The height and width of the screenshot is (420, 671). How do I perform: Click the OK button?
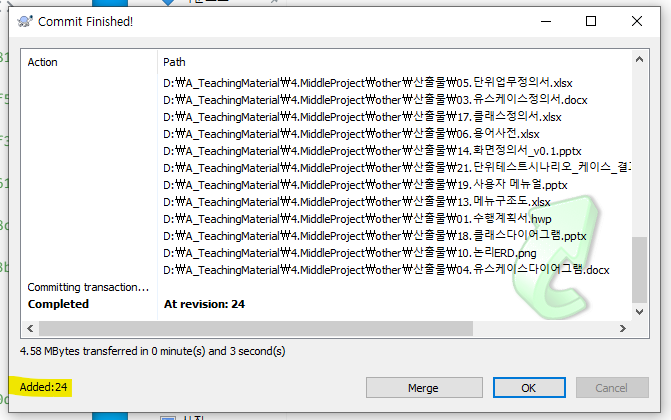click(529, 387)
